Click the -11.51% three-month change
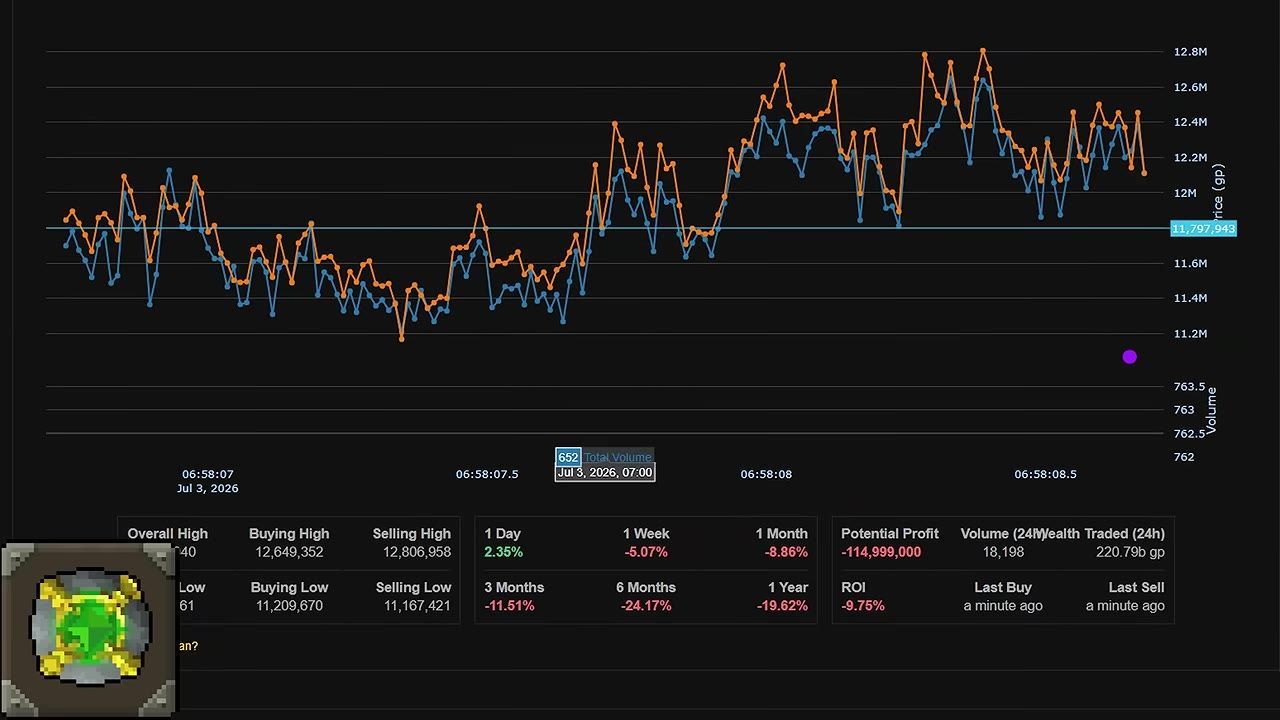The height and width of the screenshot is (720, 1280). tap(510, 606)
